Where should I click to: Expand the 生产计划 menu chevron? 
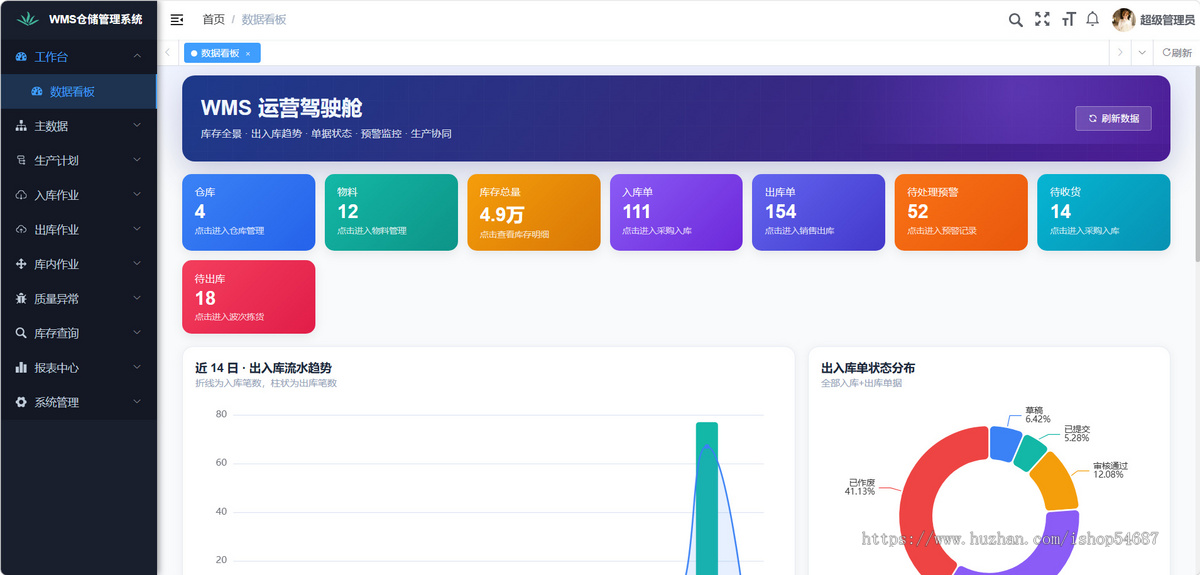(x=137, y=160)
